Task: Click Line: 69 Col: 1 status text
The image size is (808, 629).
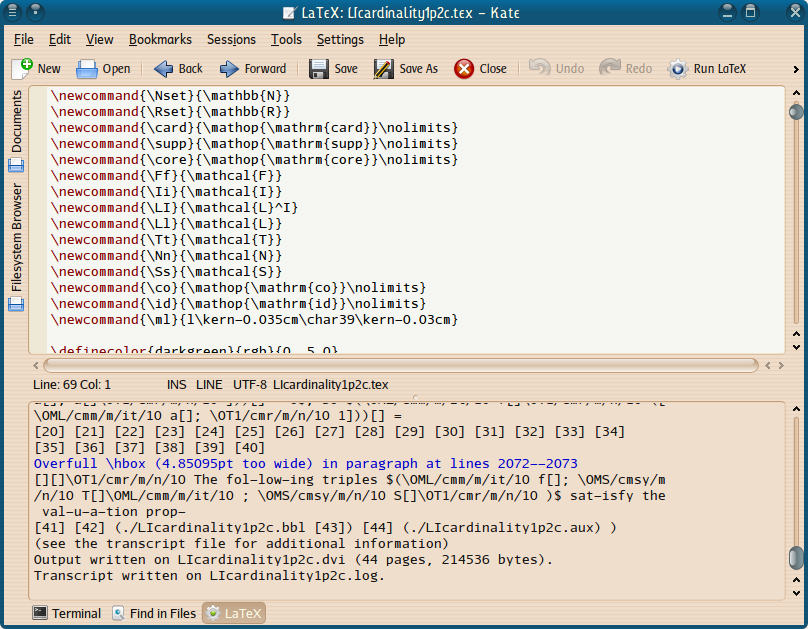Action: pos(72,385)
